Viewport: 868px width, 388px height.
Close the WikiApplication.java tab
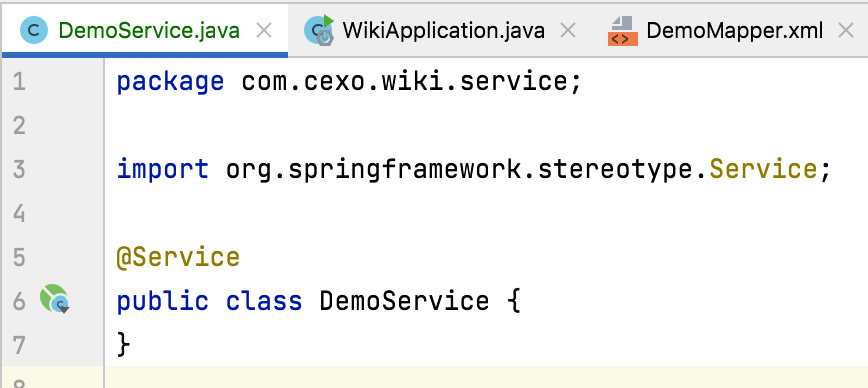point(567,31)
